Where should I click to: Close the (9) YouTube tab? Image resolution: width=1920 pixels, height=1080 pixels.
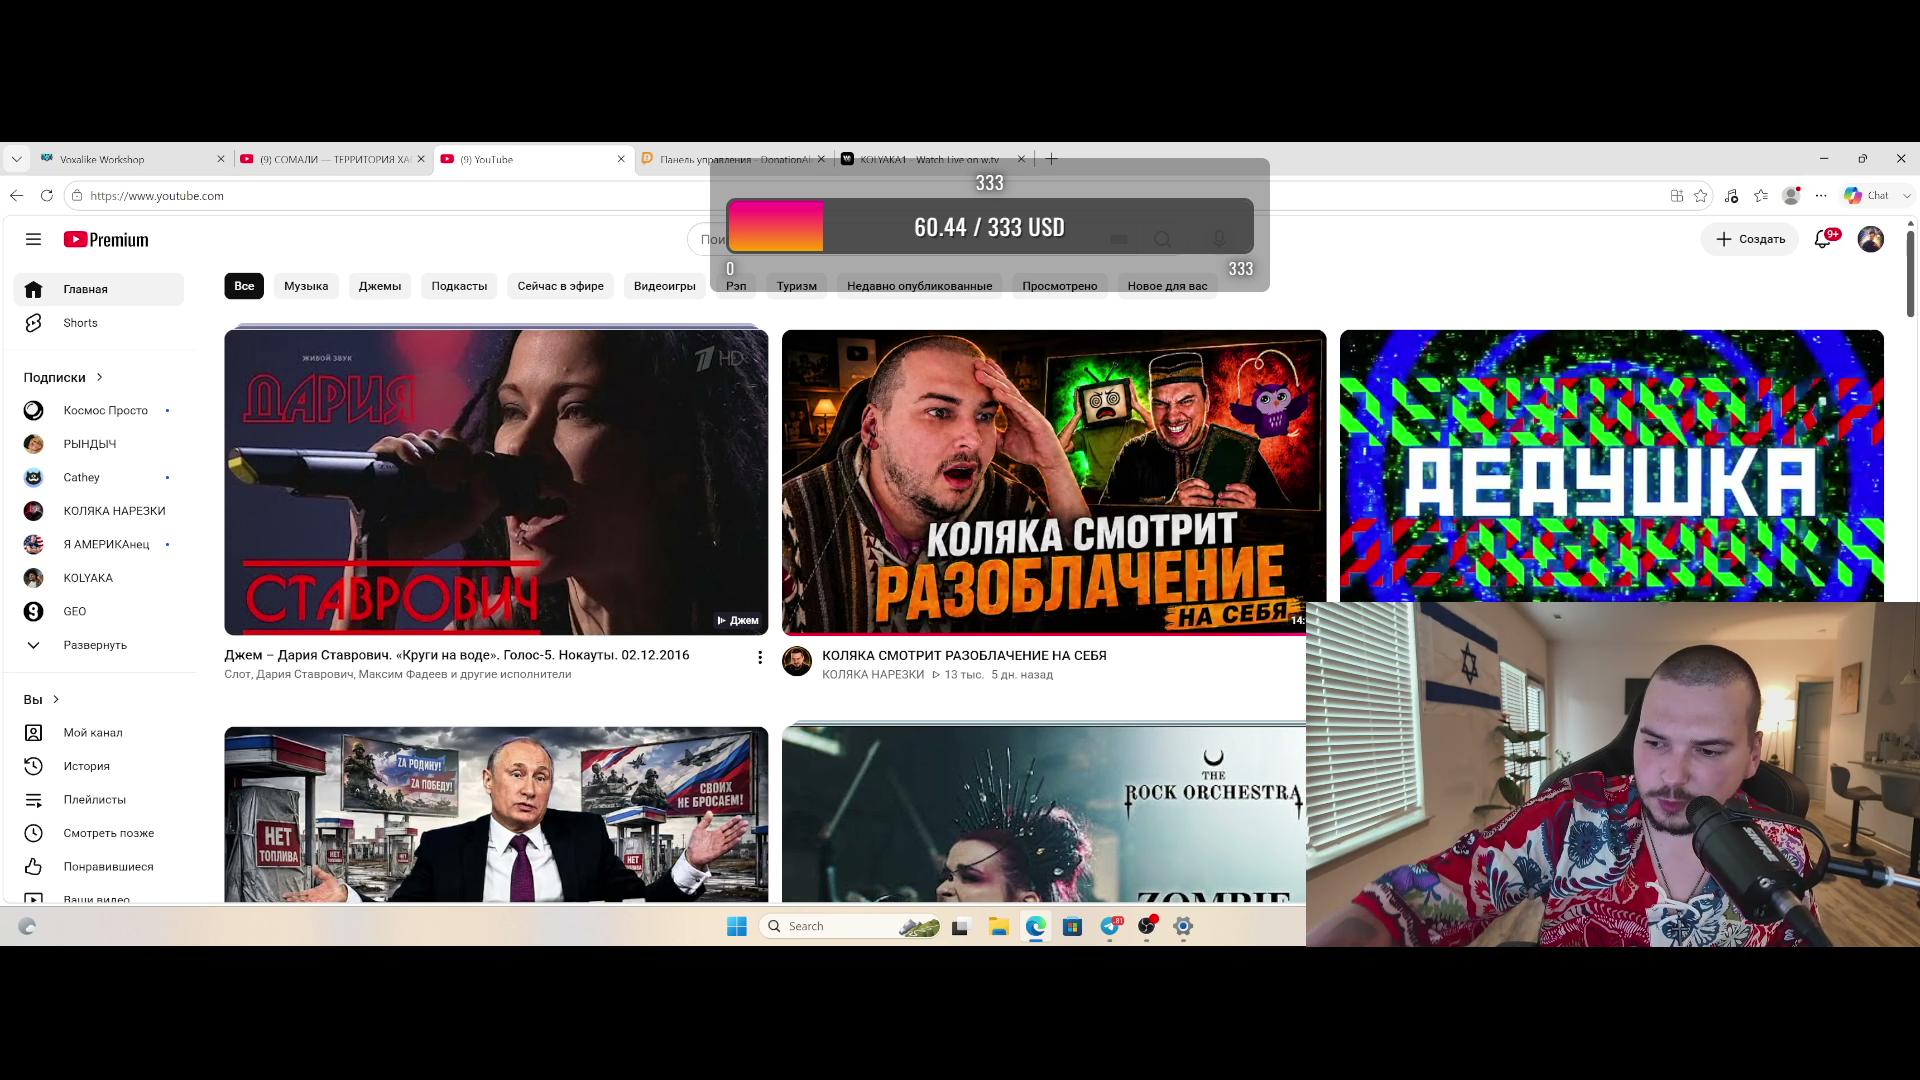[x=621, y=159]
